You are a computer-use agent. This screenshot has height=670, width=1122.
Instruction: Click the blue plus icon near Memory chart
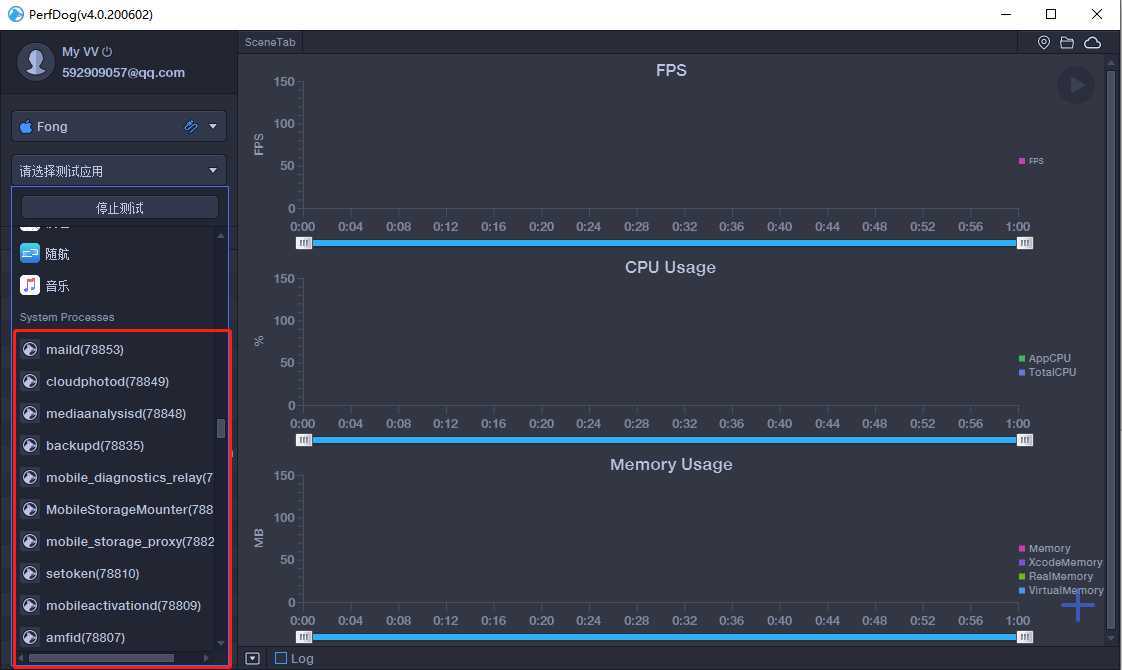(1078, 606)
